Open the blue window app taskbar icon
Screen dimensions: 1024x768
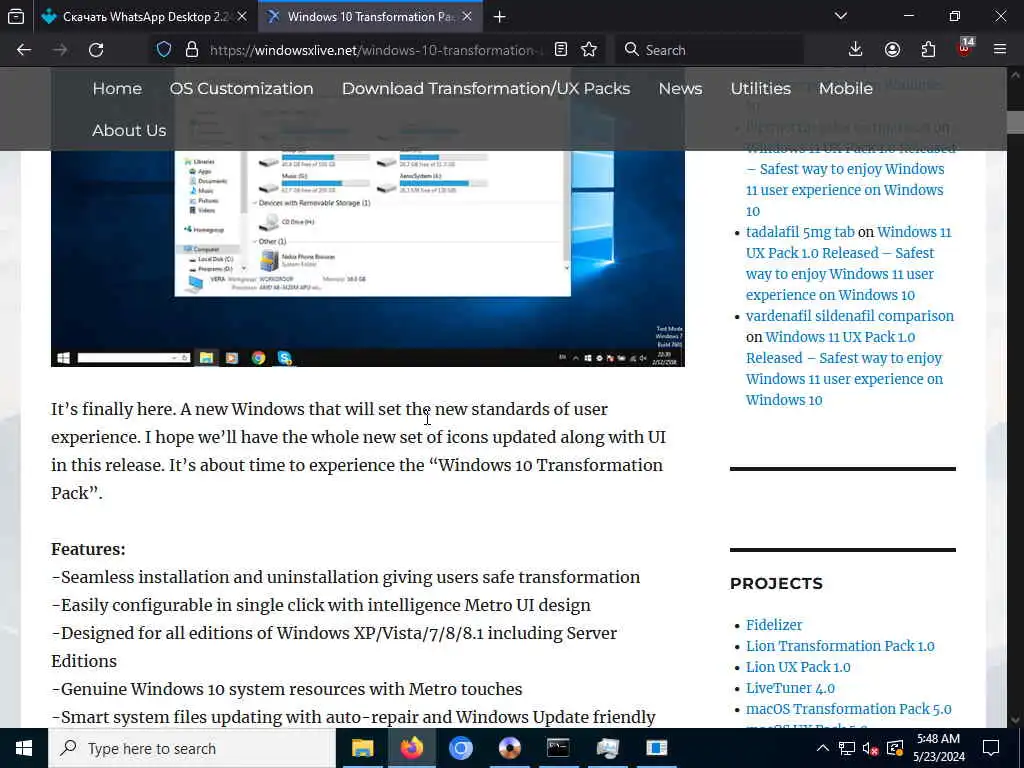(x=656, y=748)
